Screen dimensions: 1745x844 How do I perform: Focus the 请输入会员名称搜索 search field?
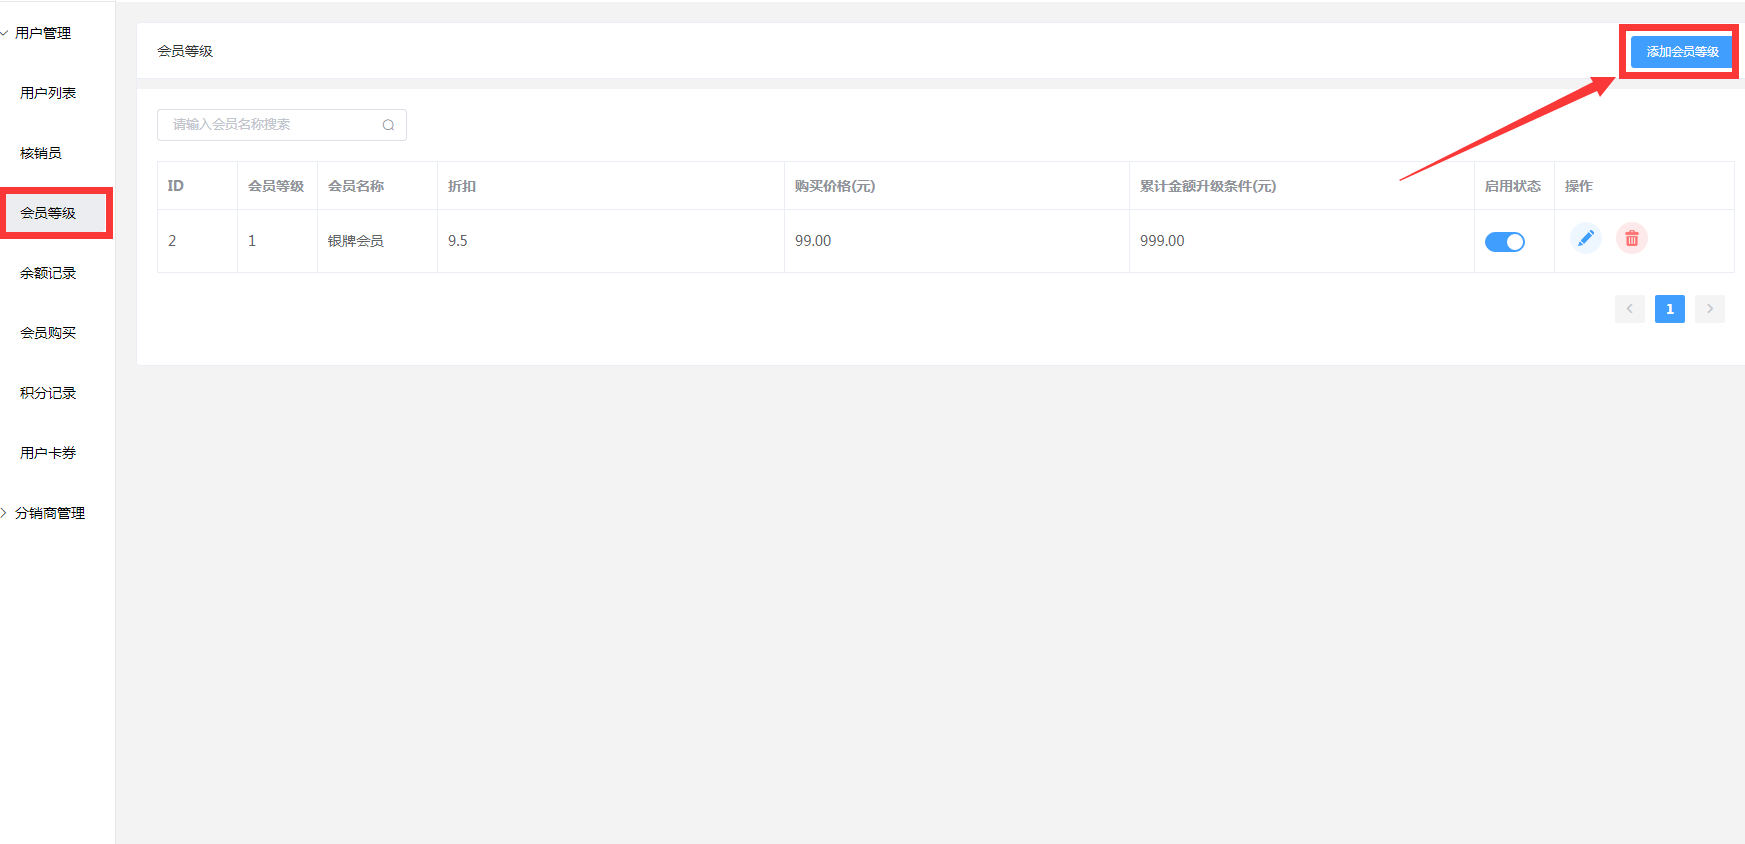coord(282,125)
